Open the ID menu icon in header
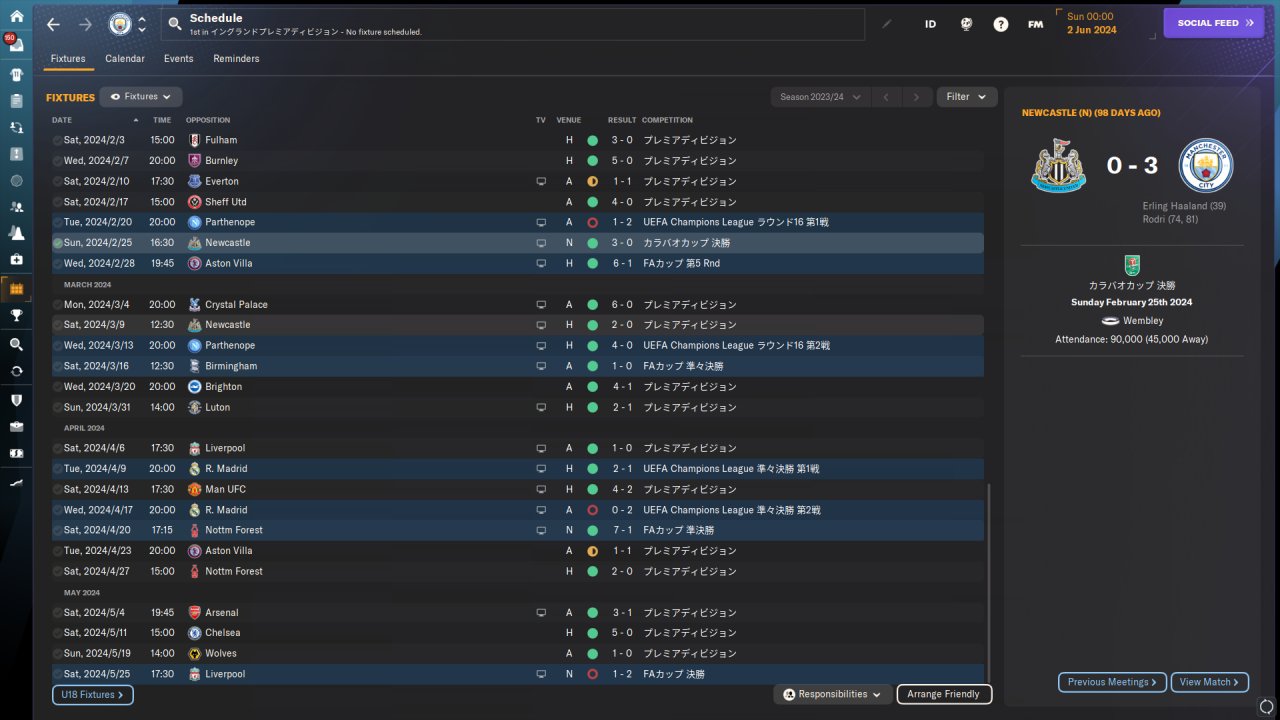Viewport: 1280px width, 720px height. [930, 24]
